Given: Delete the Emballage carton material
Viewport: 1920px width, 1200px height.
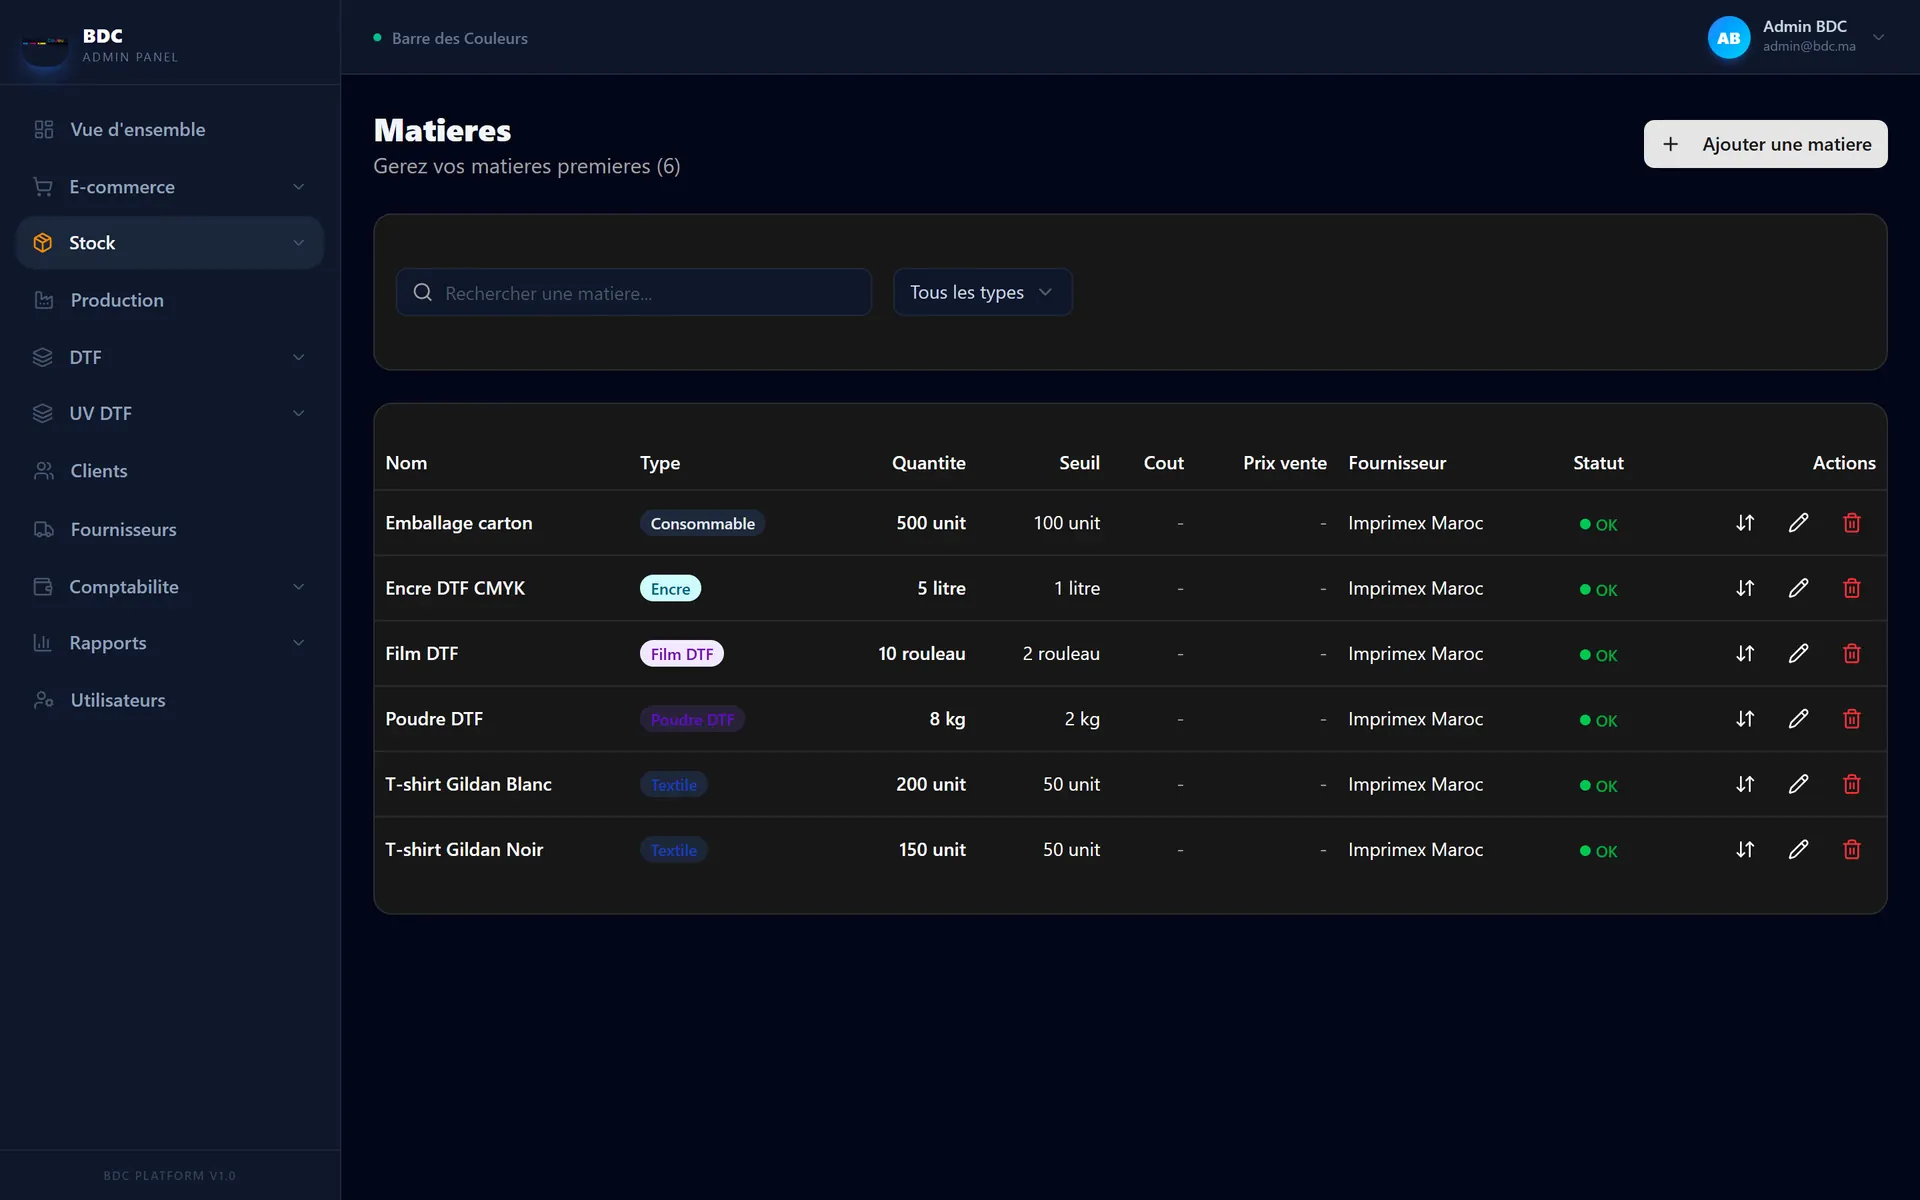Looking at the screenshot, I should pos(1852,523).
